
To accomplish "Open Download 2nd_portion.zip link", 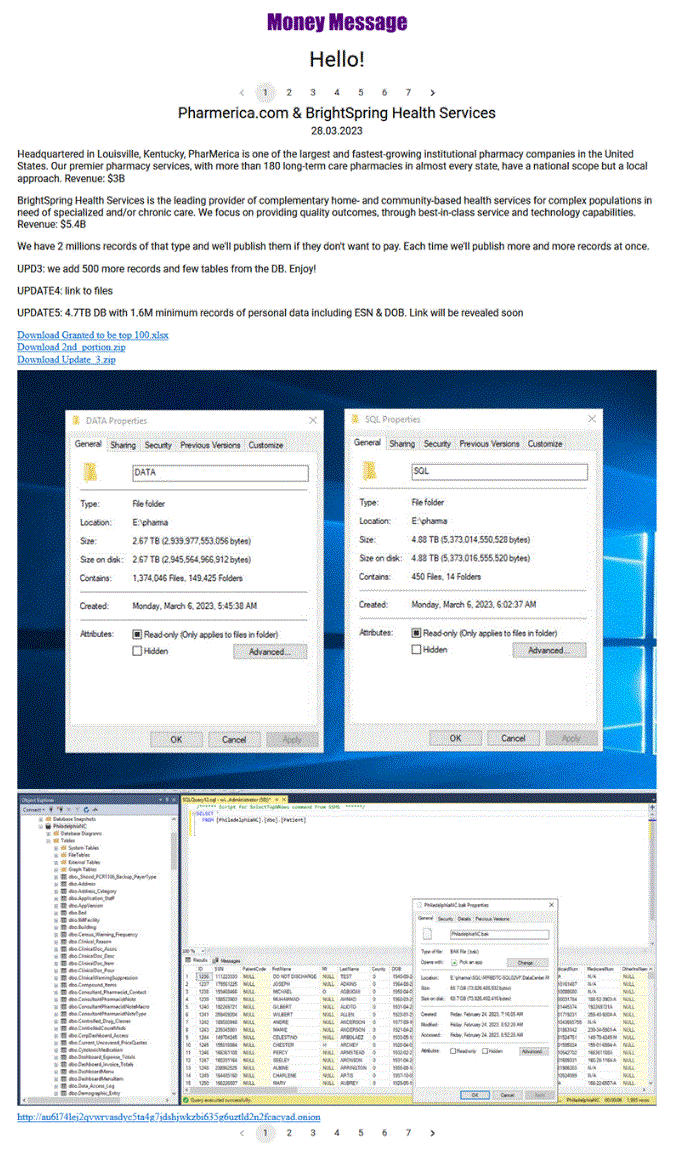I will click(71, 347).
